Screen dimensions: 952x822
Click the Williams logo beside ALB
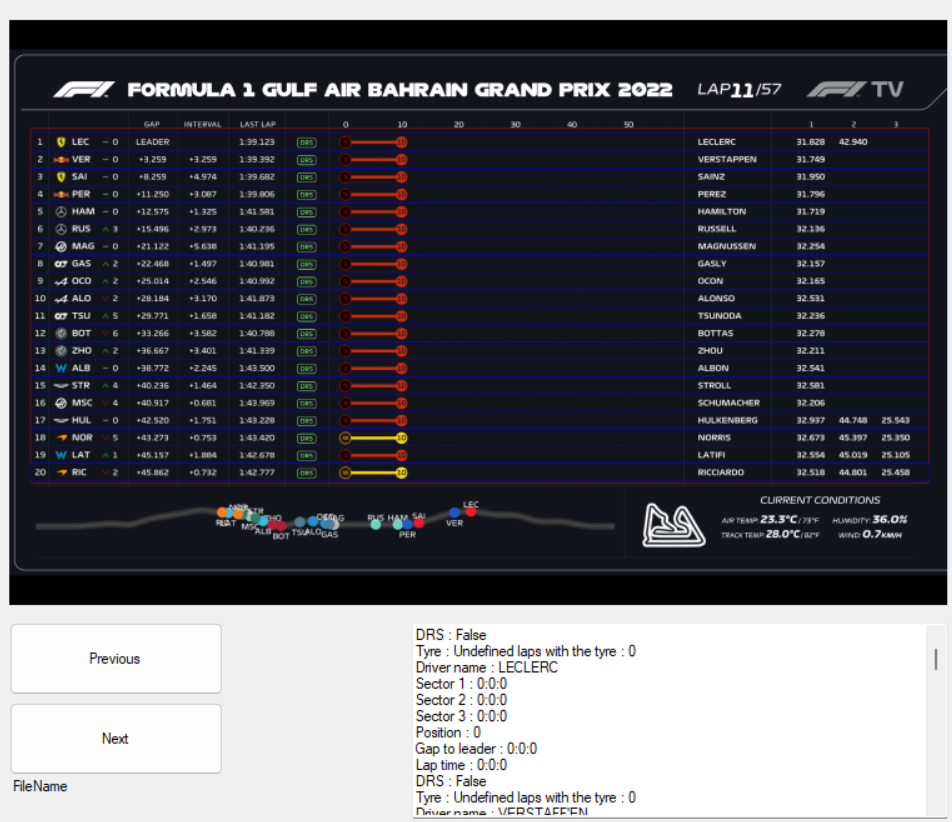61,368
